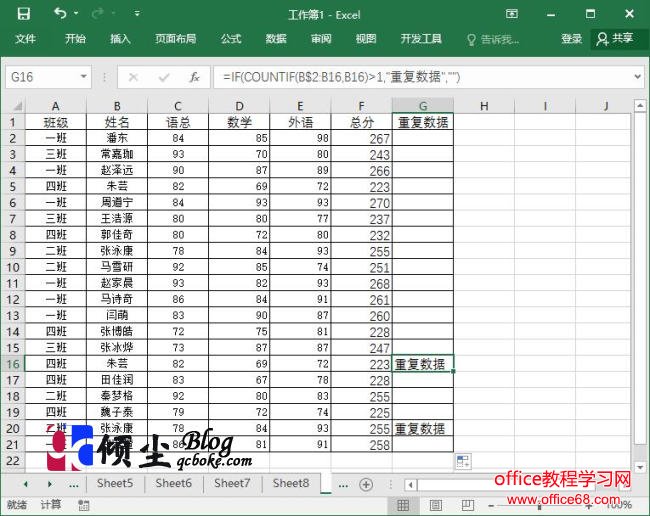Open the 公式 ribbon tab
Image resolution: width=650 pixels, height=516 pixels.
[231, 39]
